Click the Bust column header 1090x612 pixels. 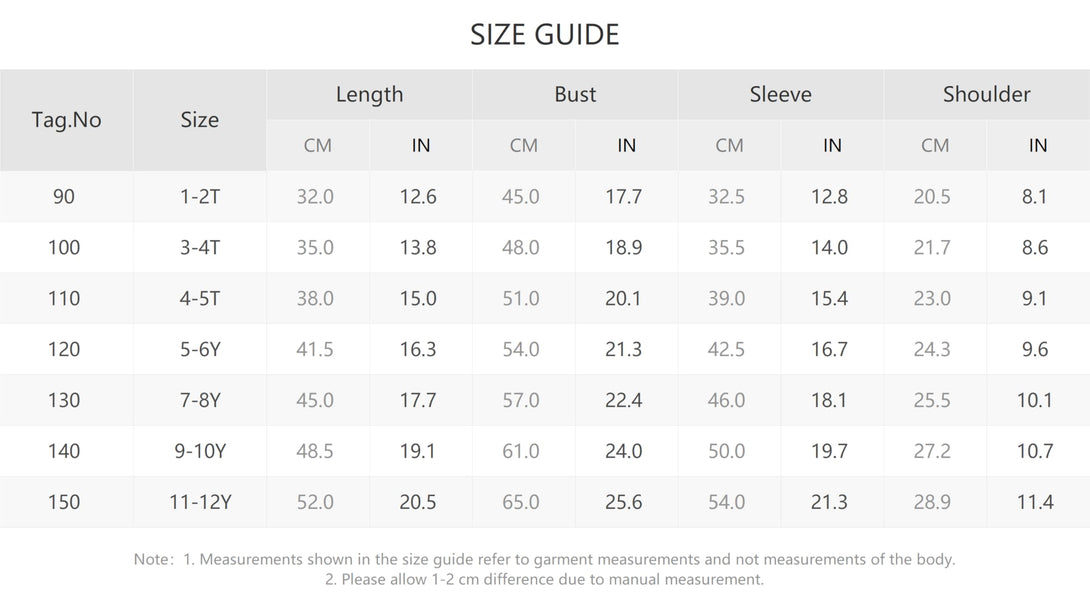coord(575,94)
